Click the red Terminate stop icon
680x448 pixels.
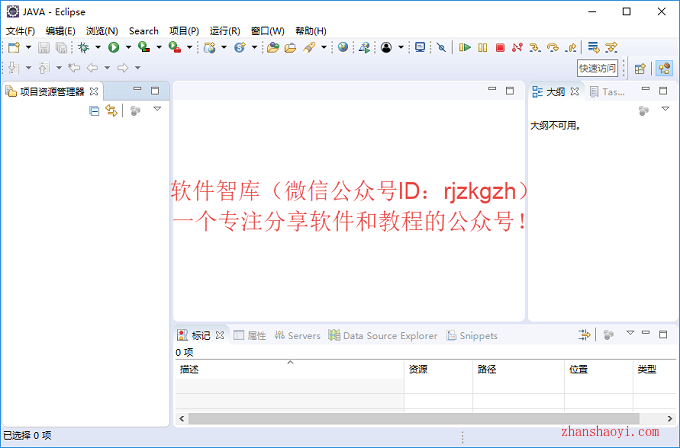tap(500, 47)
